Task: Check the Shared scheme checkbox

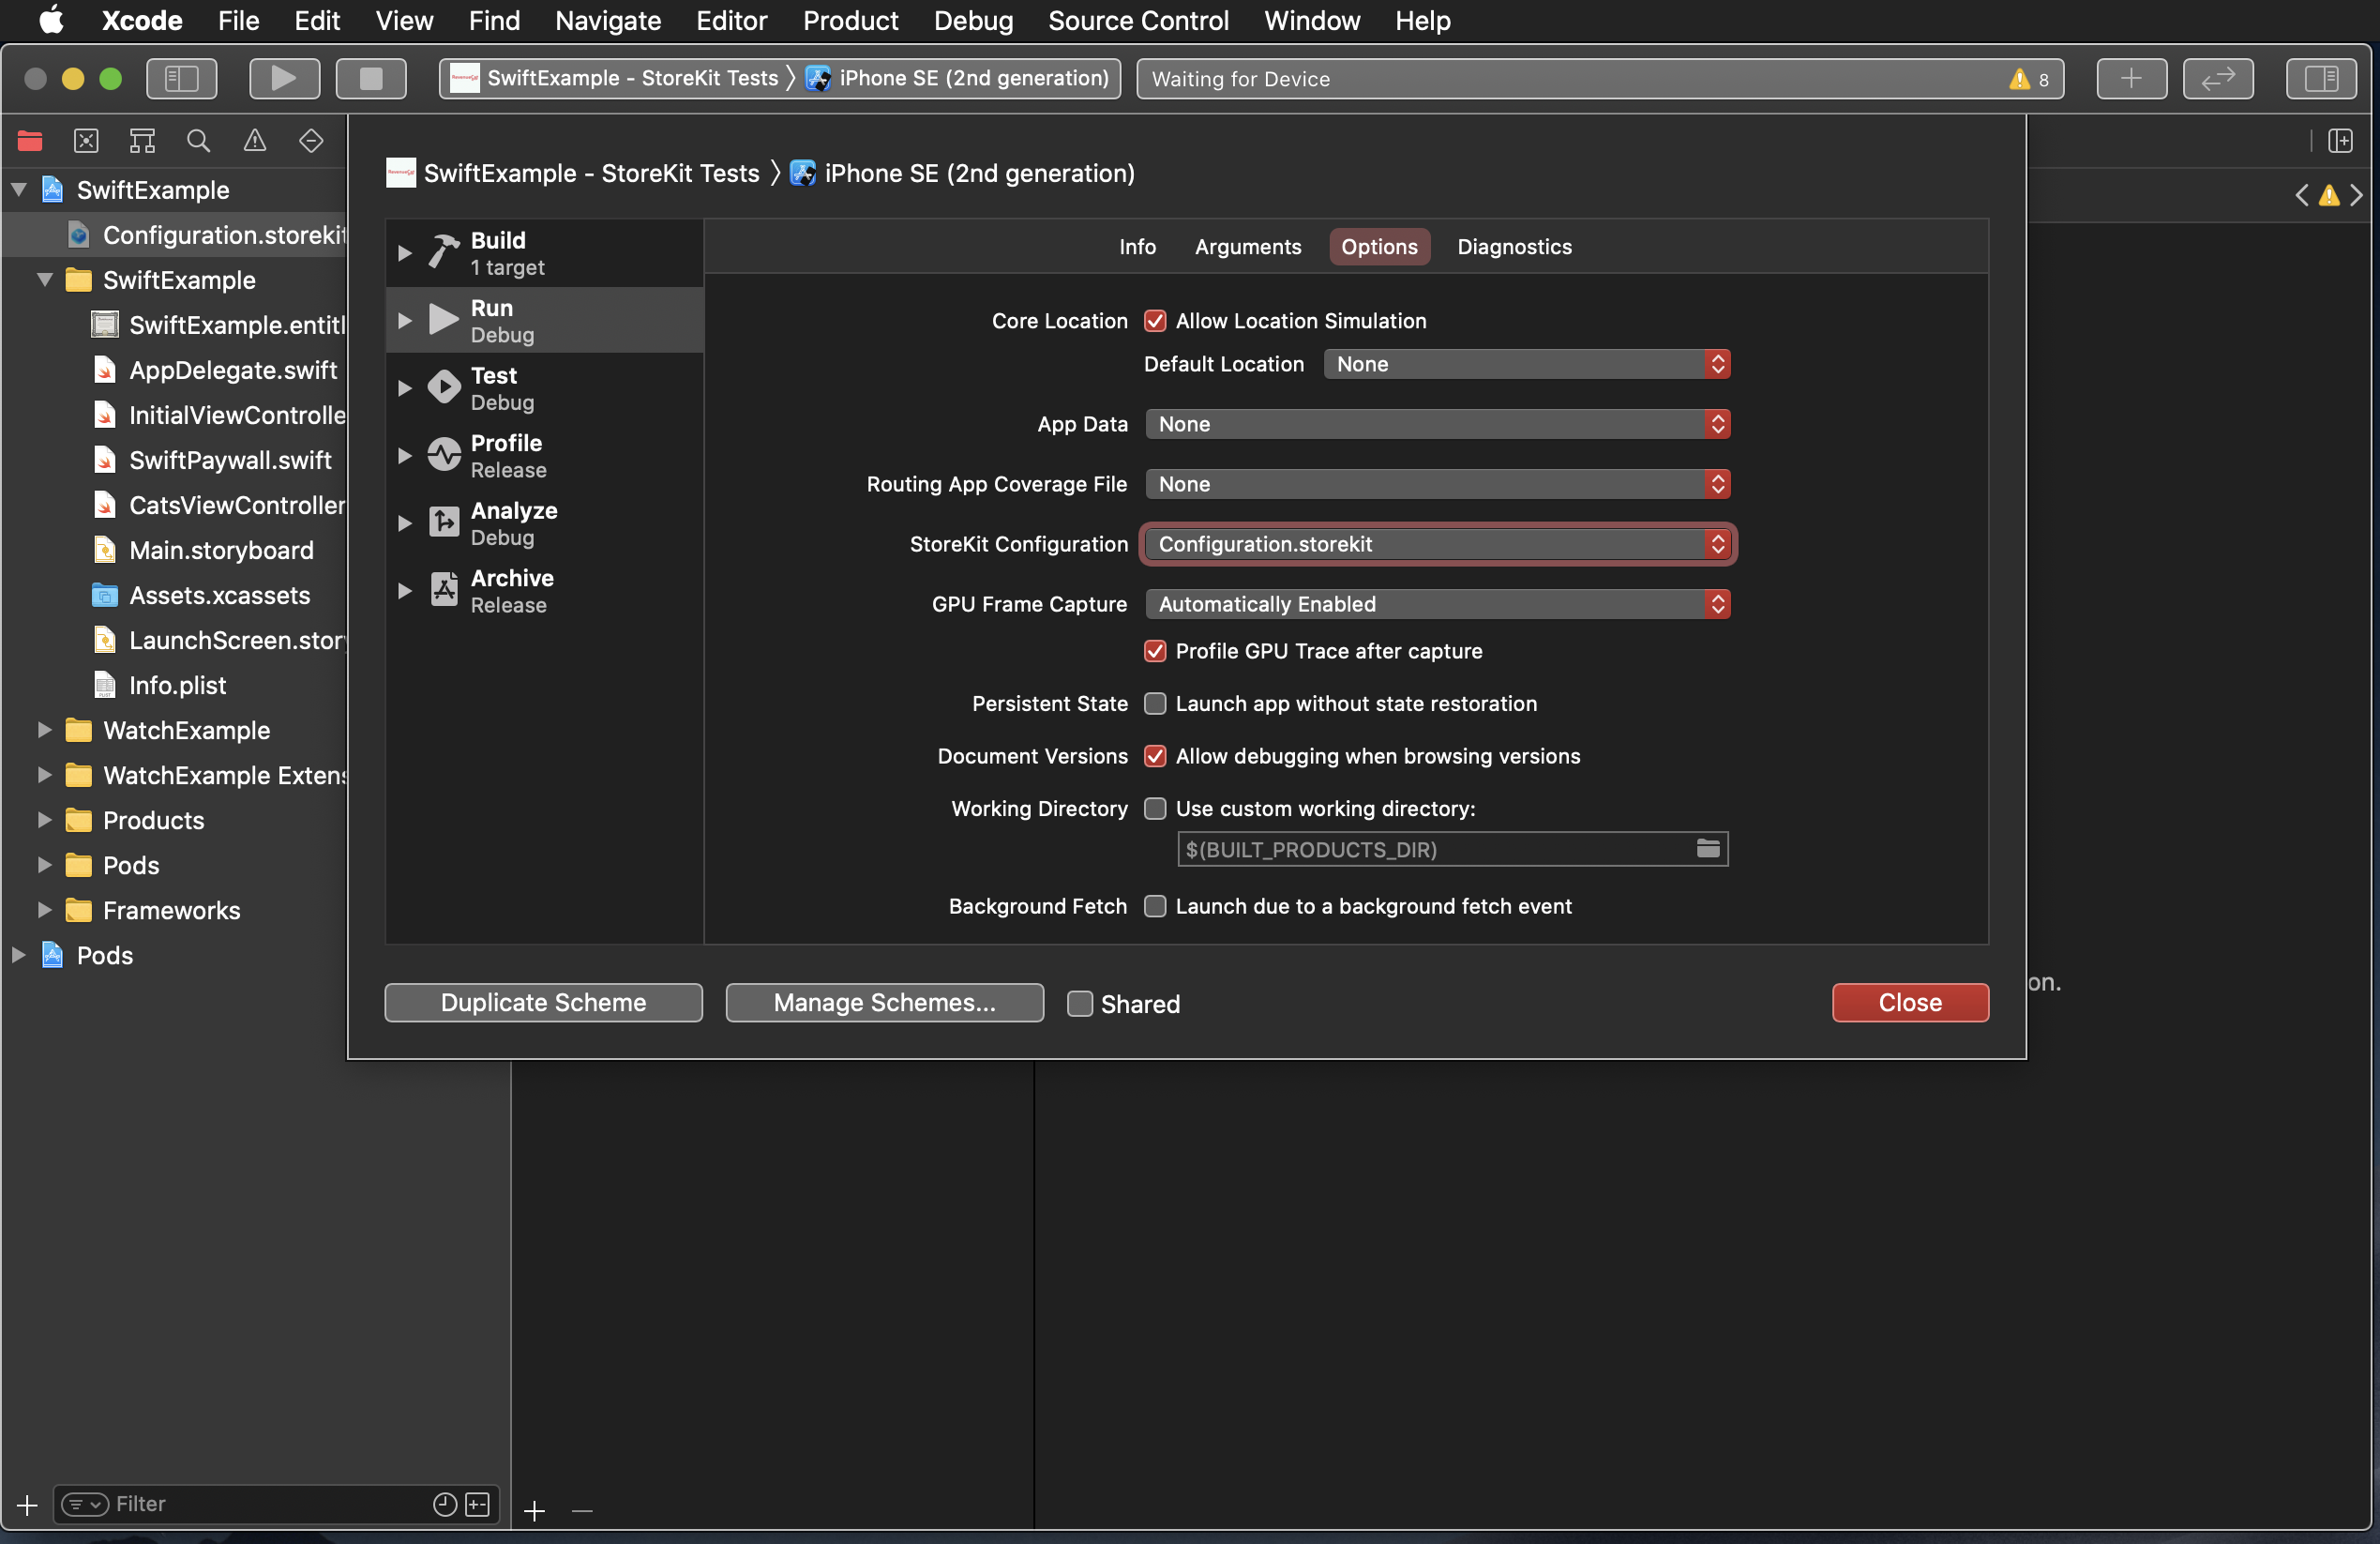Action: [x=1080, y=1003]
